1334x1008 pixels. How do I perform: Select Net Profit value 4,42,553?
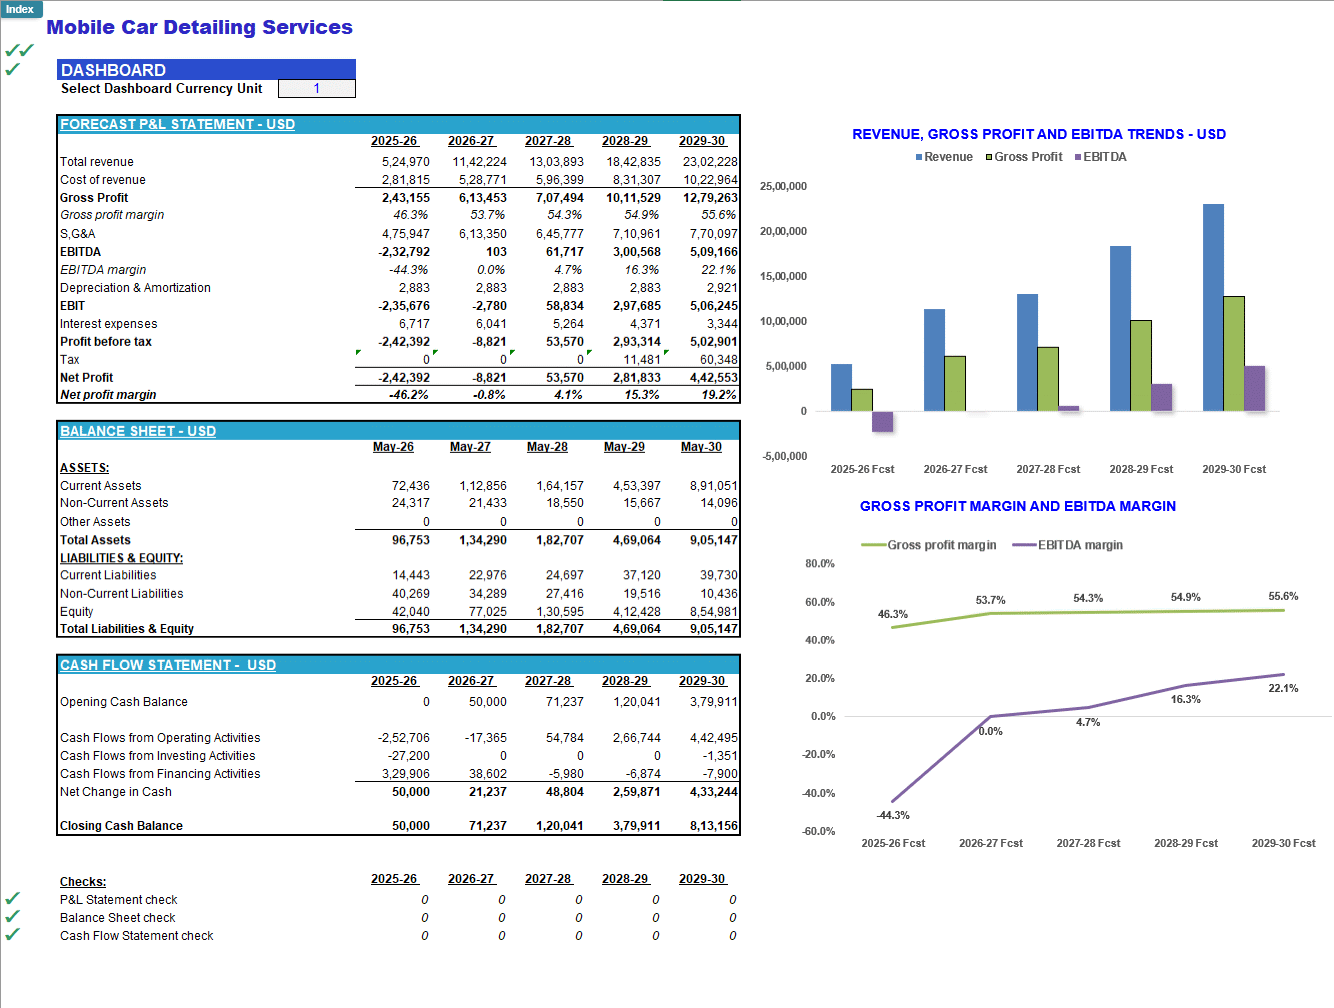coord(713,377)
